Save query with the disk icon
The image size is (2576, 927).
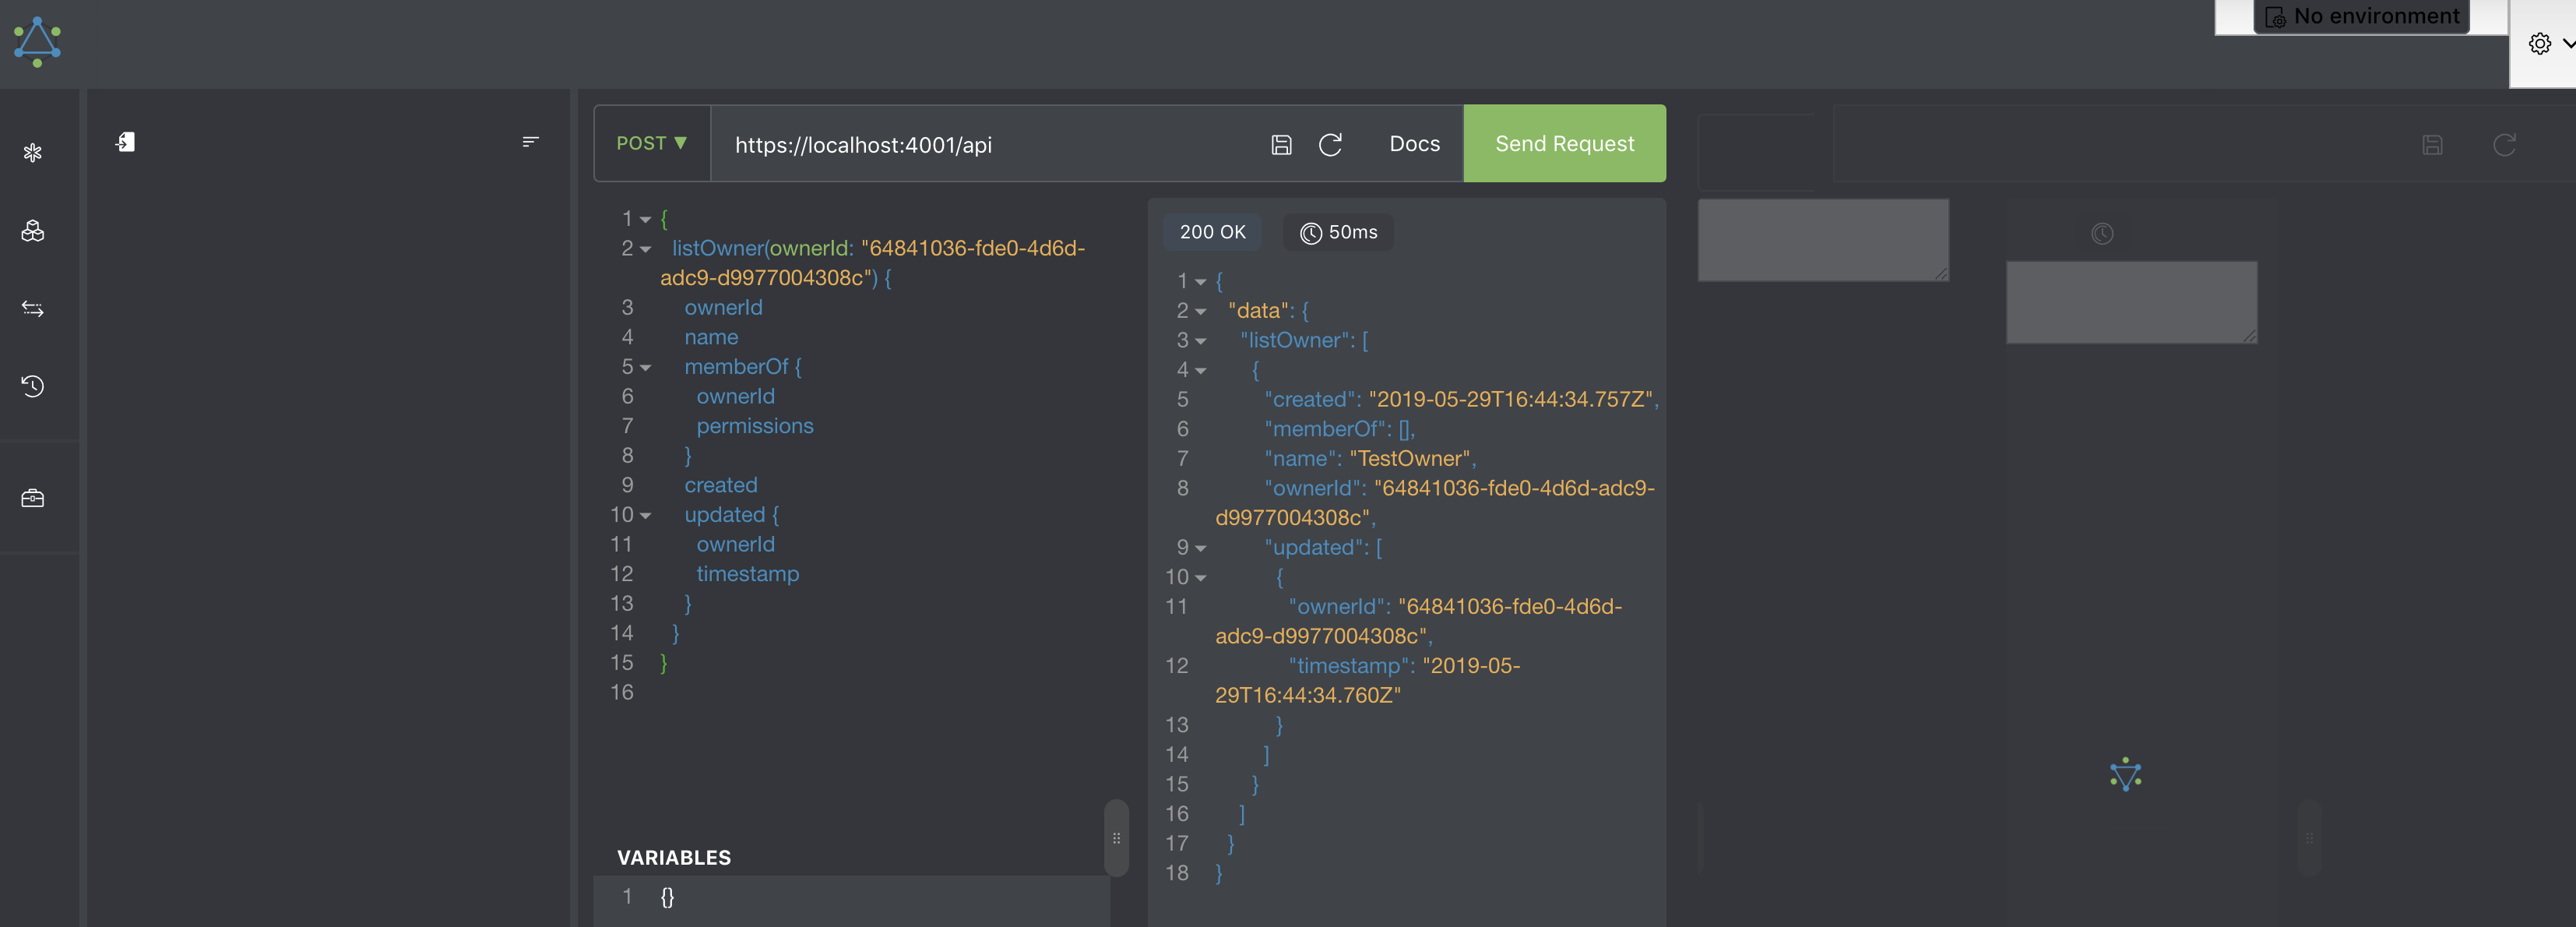point(1281,145)
